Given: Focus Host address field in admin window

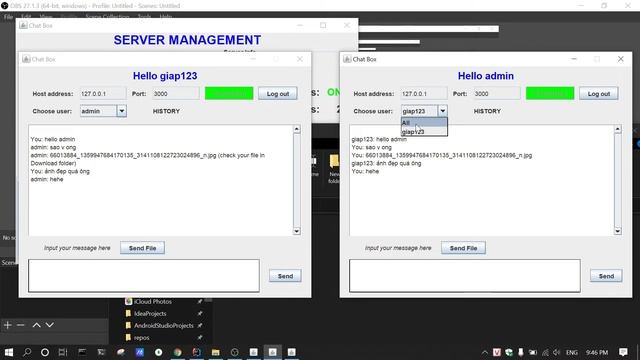Looking at the screenshot, I should click(x=424, y=93).
